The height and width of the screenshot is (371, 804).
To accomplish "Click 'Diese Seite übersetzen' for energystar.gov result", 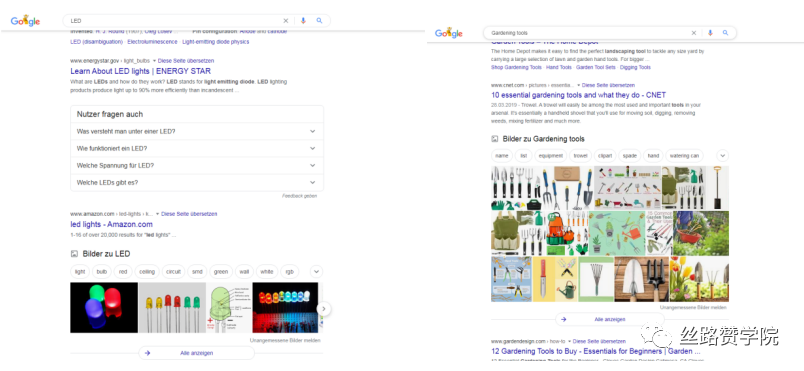I will [186, 60].
